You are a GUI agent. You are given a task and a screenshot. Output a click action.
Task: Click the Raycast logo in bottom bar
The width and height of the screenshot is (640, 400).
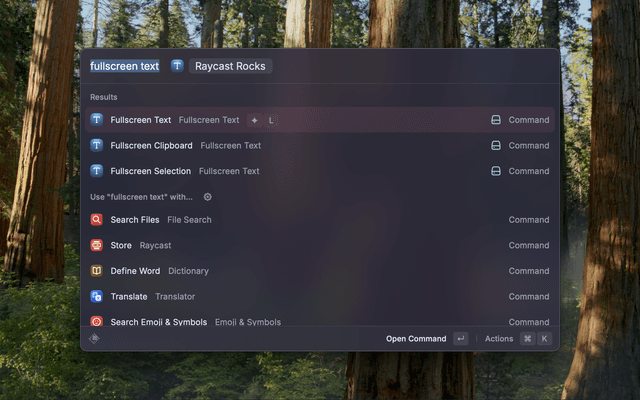pos(95,339)
